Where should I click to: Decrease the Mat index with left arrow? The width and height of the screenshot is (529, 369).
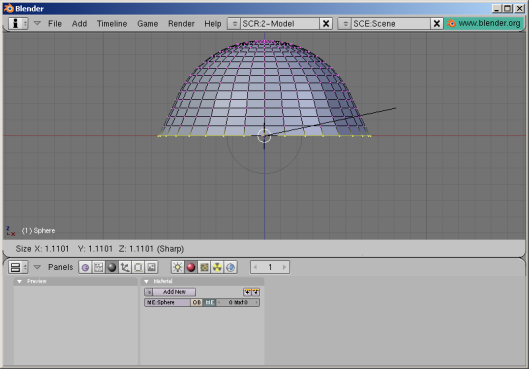pos(219,302)
